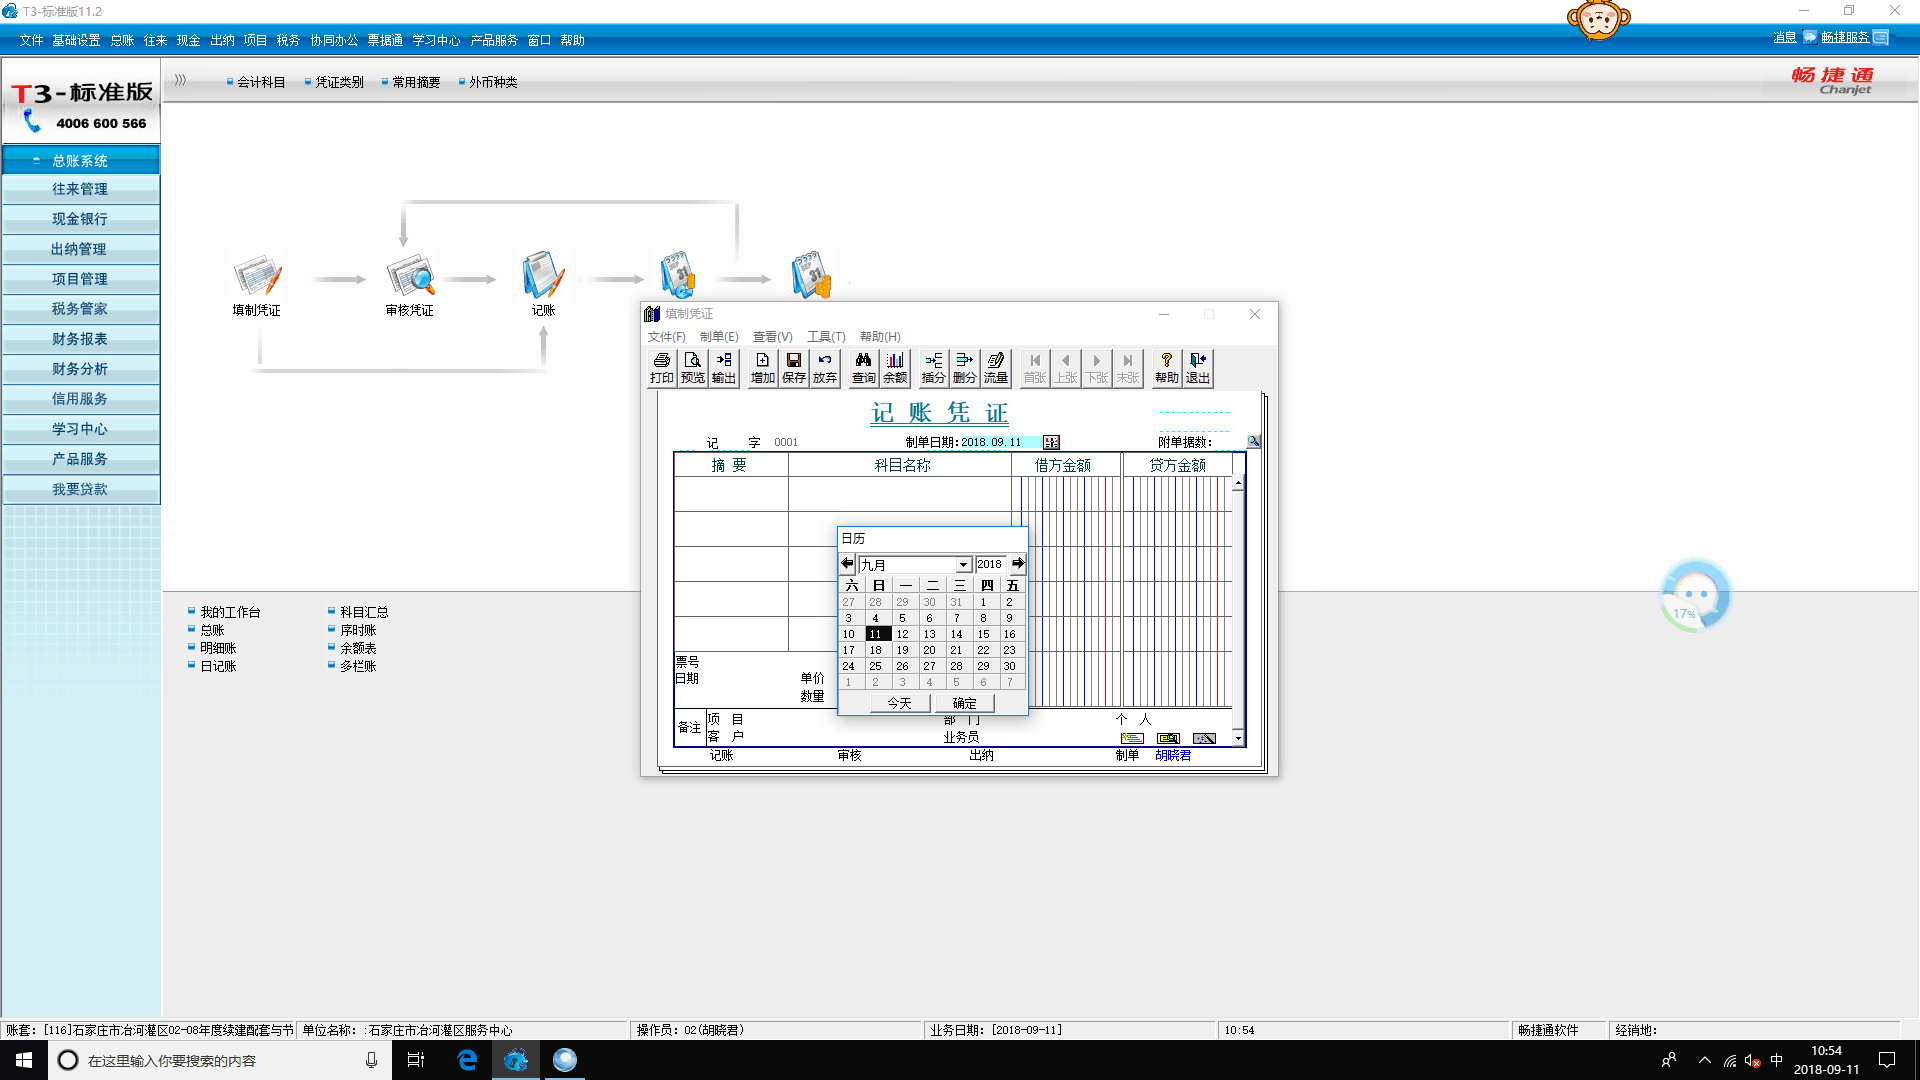1920x1080 pixels.
Task: Expand the collapse arrows beside 会计科目
Action: pos(180,80)
